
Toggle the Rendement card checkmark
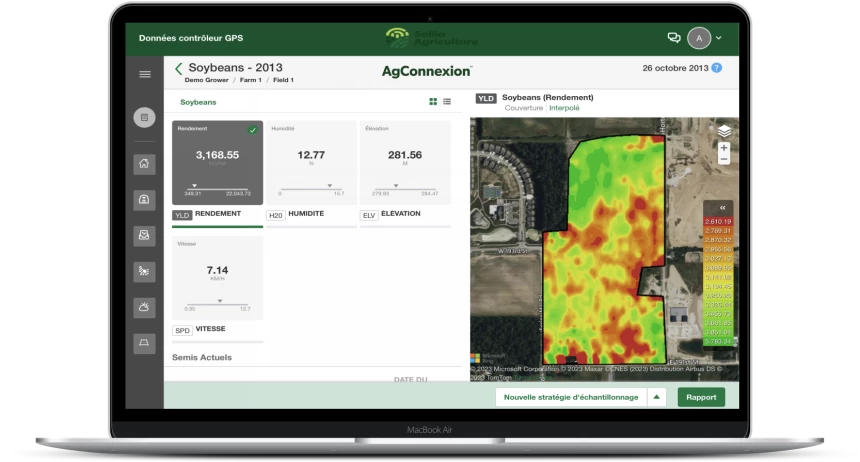[x=252, y=130]
